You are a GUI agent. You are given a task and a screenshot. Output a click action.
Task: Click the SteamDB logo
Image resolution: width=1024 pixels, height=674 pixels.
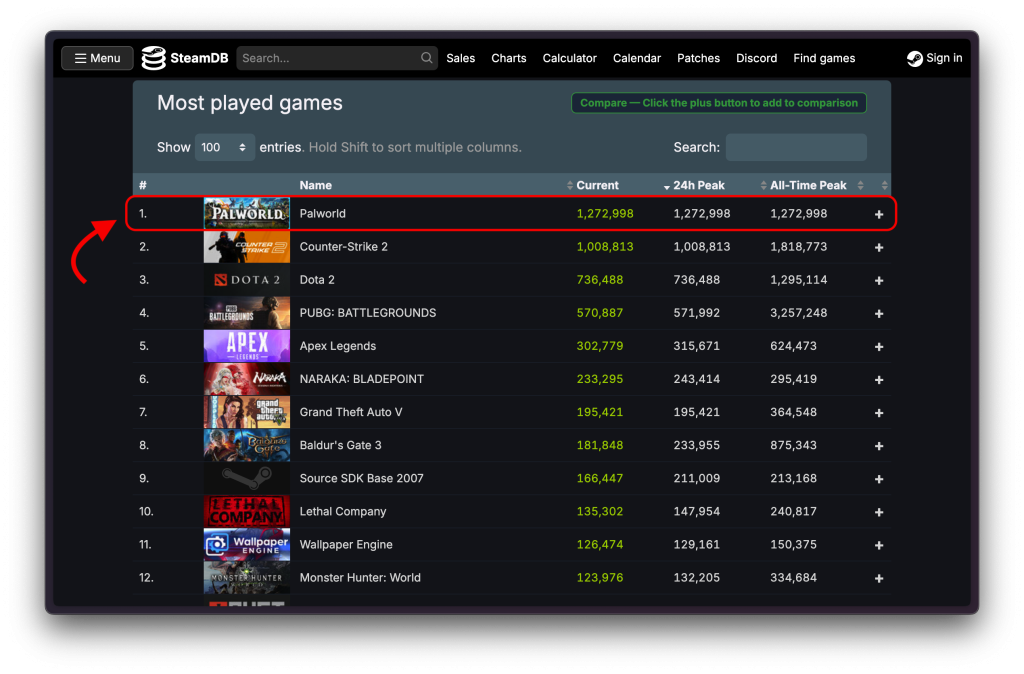[185, 58]
